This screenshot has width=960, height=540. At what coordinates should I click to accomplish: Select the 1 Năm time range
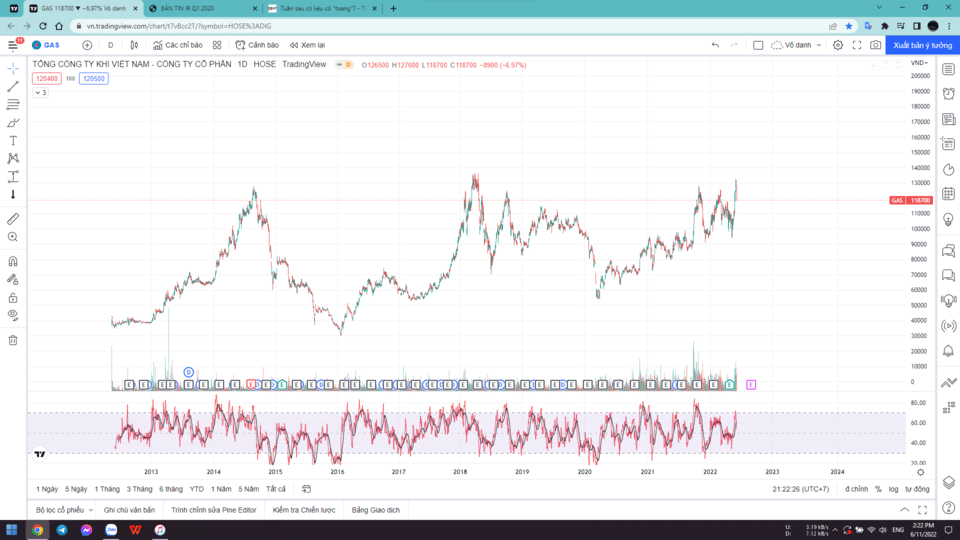pos(222,489)
